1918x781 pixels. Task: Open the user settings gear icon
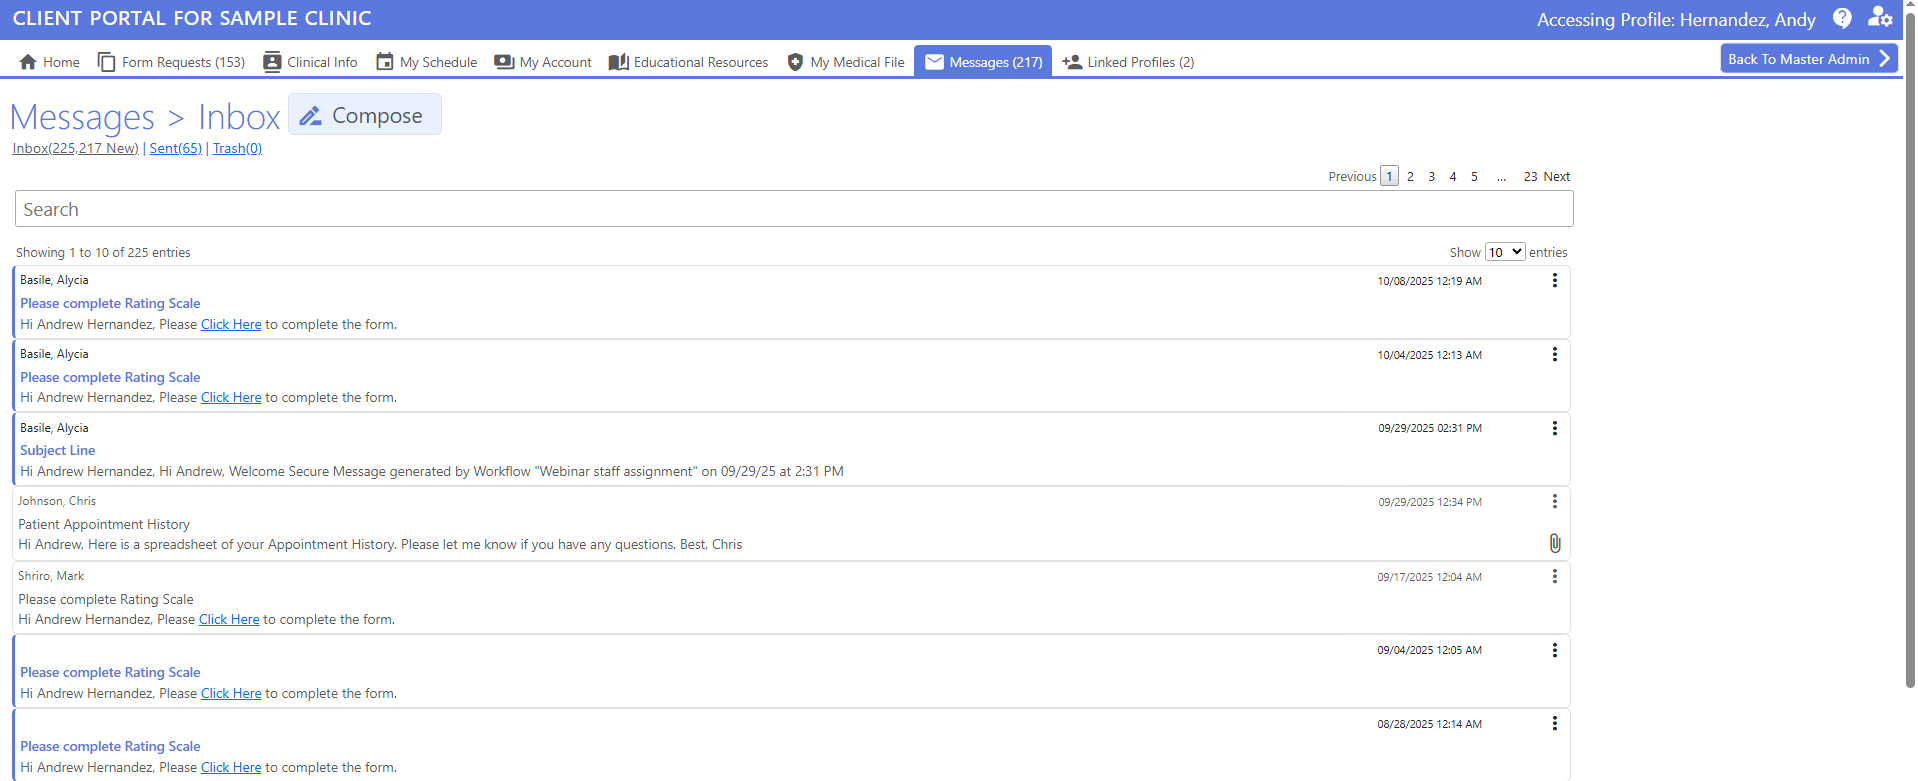pos(1880,18)
